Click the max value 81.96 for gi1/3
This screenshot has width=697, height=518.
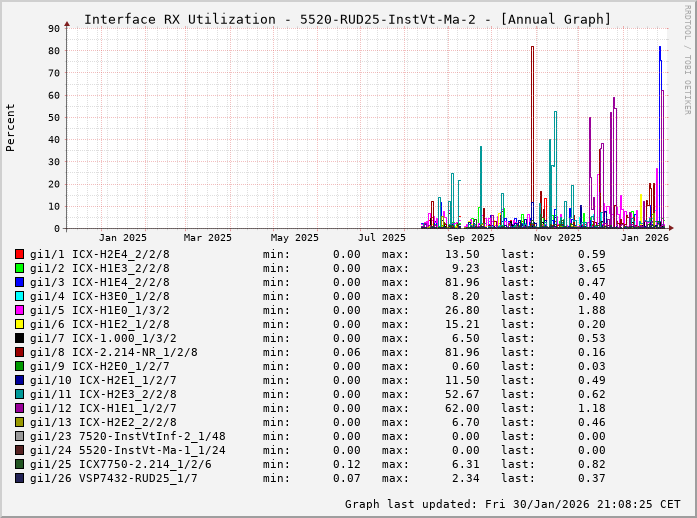[x=462, y=282]
